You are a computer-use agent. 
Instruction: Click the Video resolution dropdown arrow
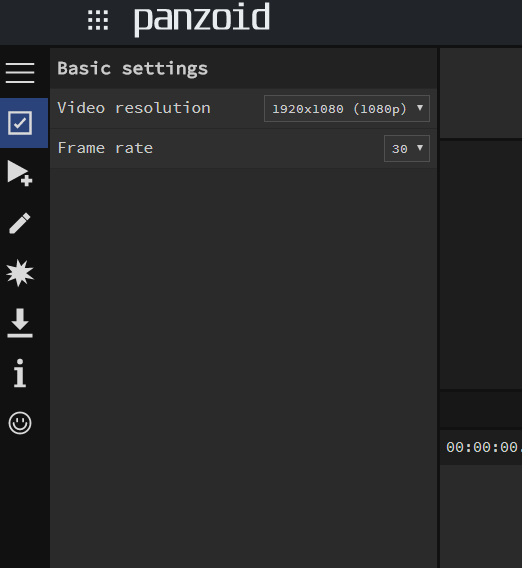pos(420,108)
